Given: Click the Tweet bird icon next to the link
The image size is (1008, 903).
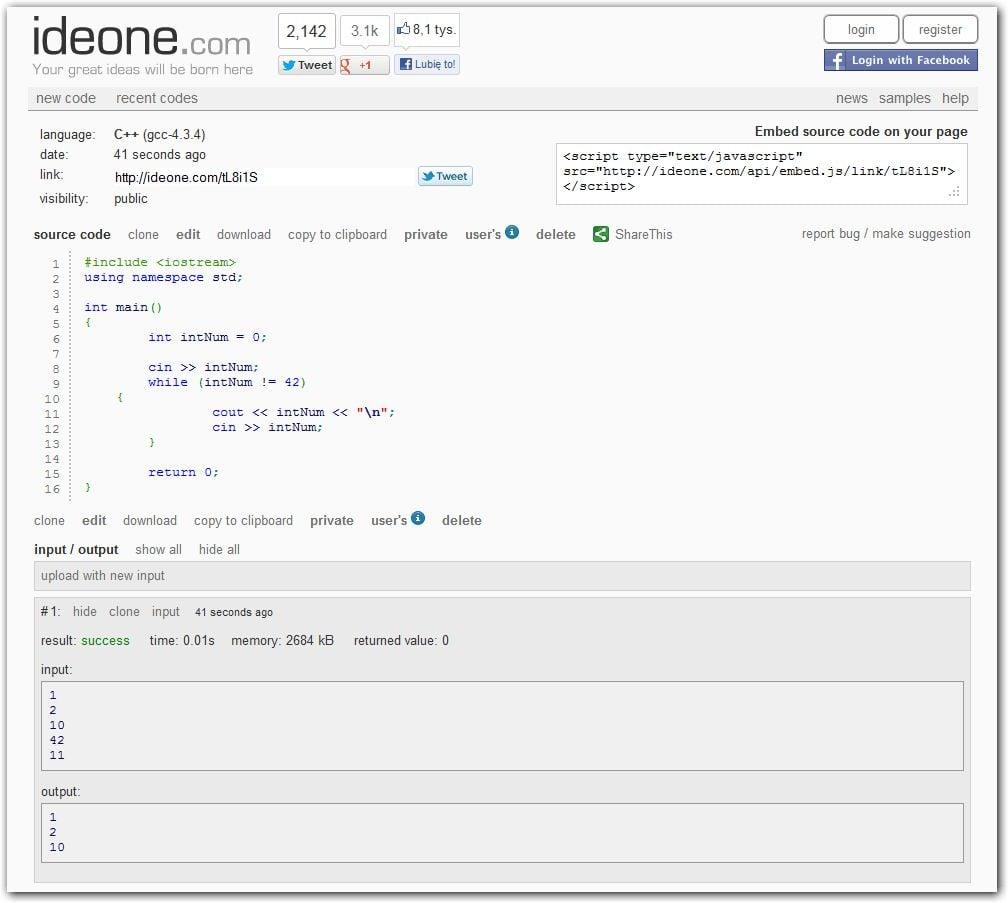Looking at the screenshot, I should pos(430,175).
